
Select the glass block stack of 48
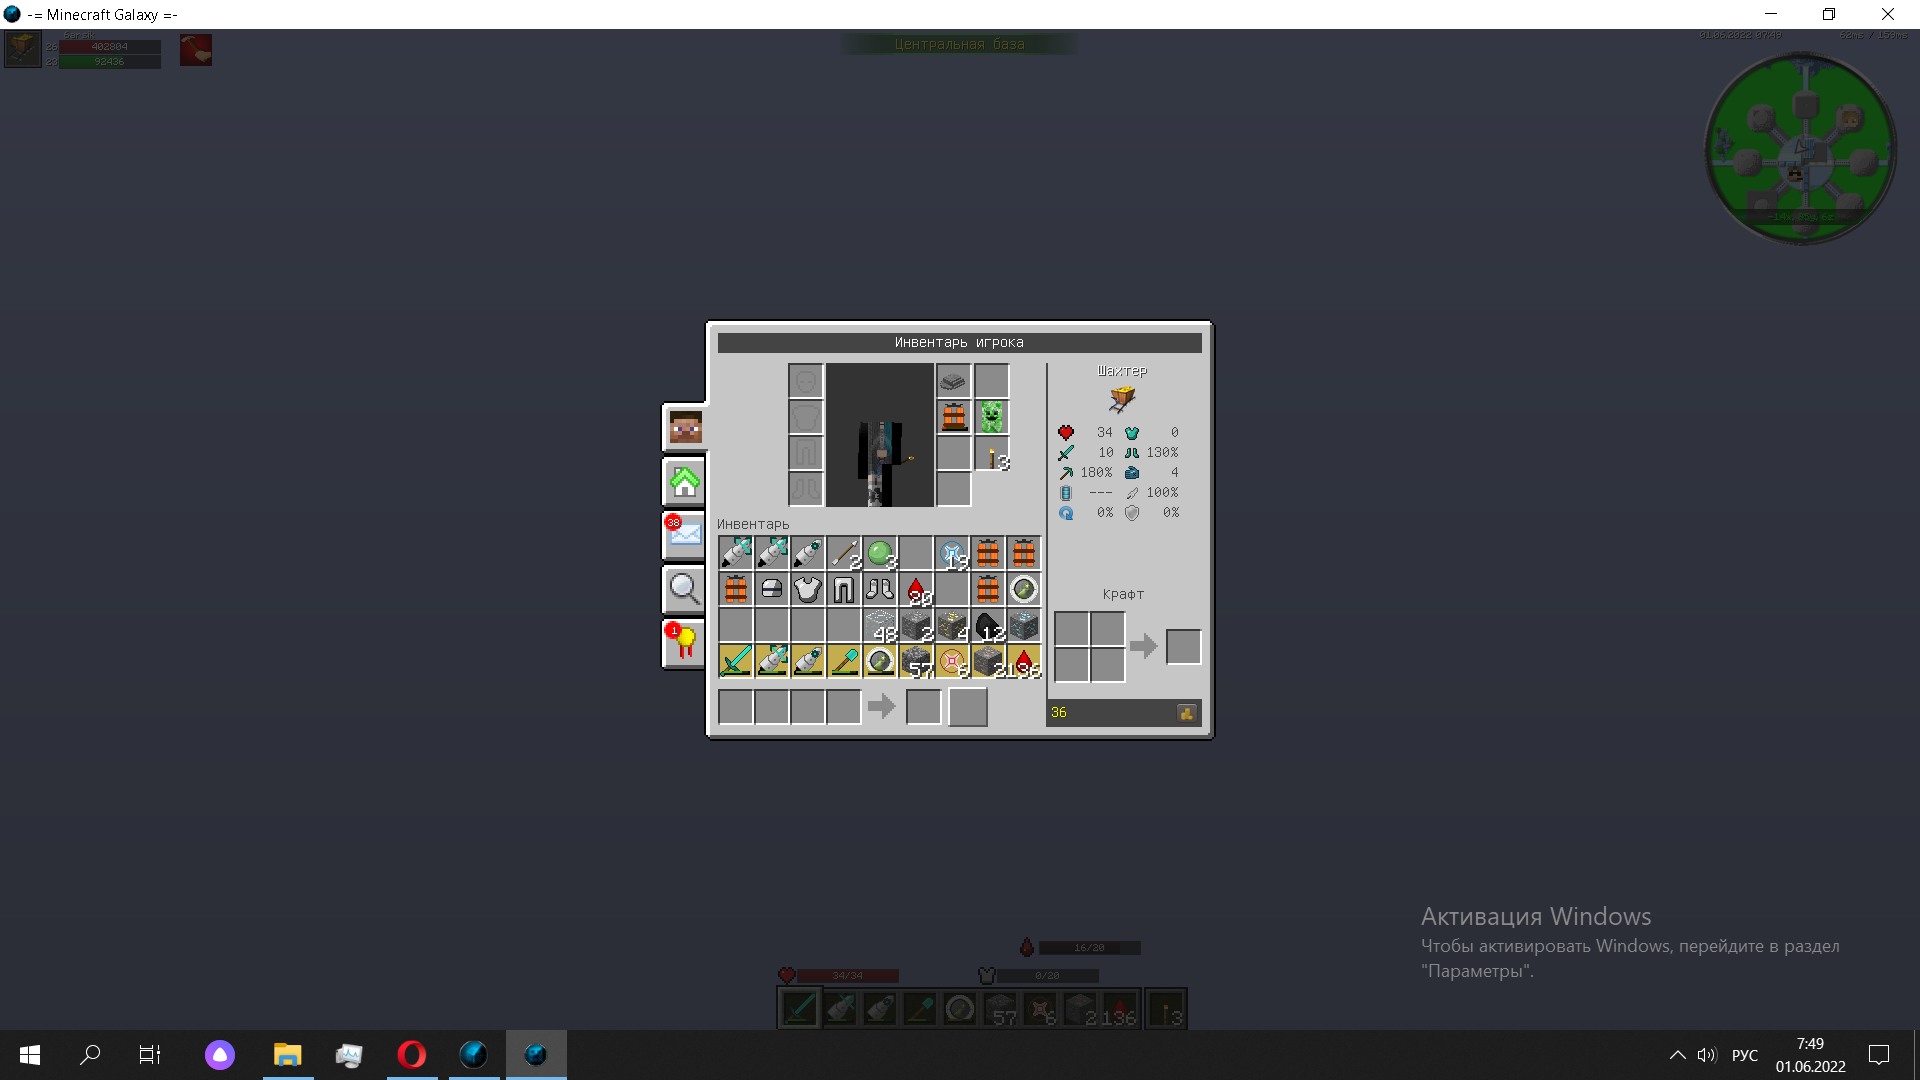(880, 625)
